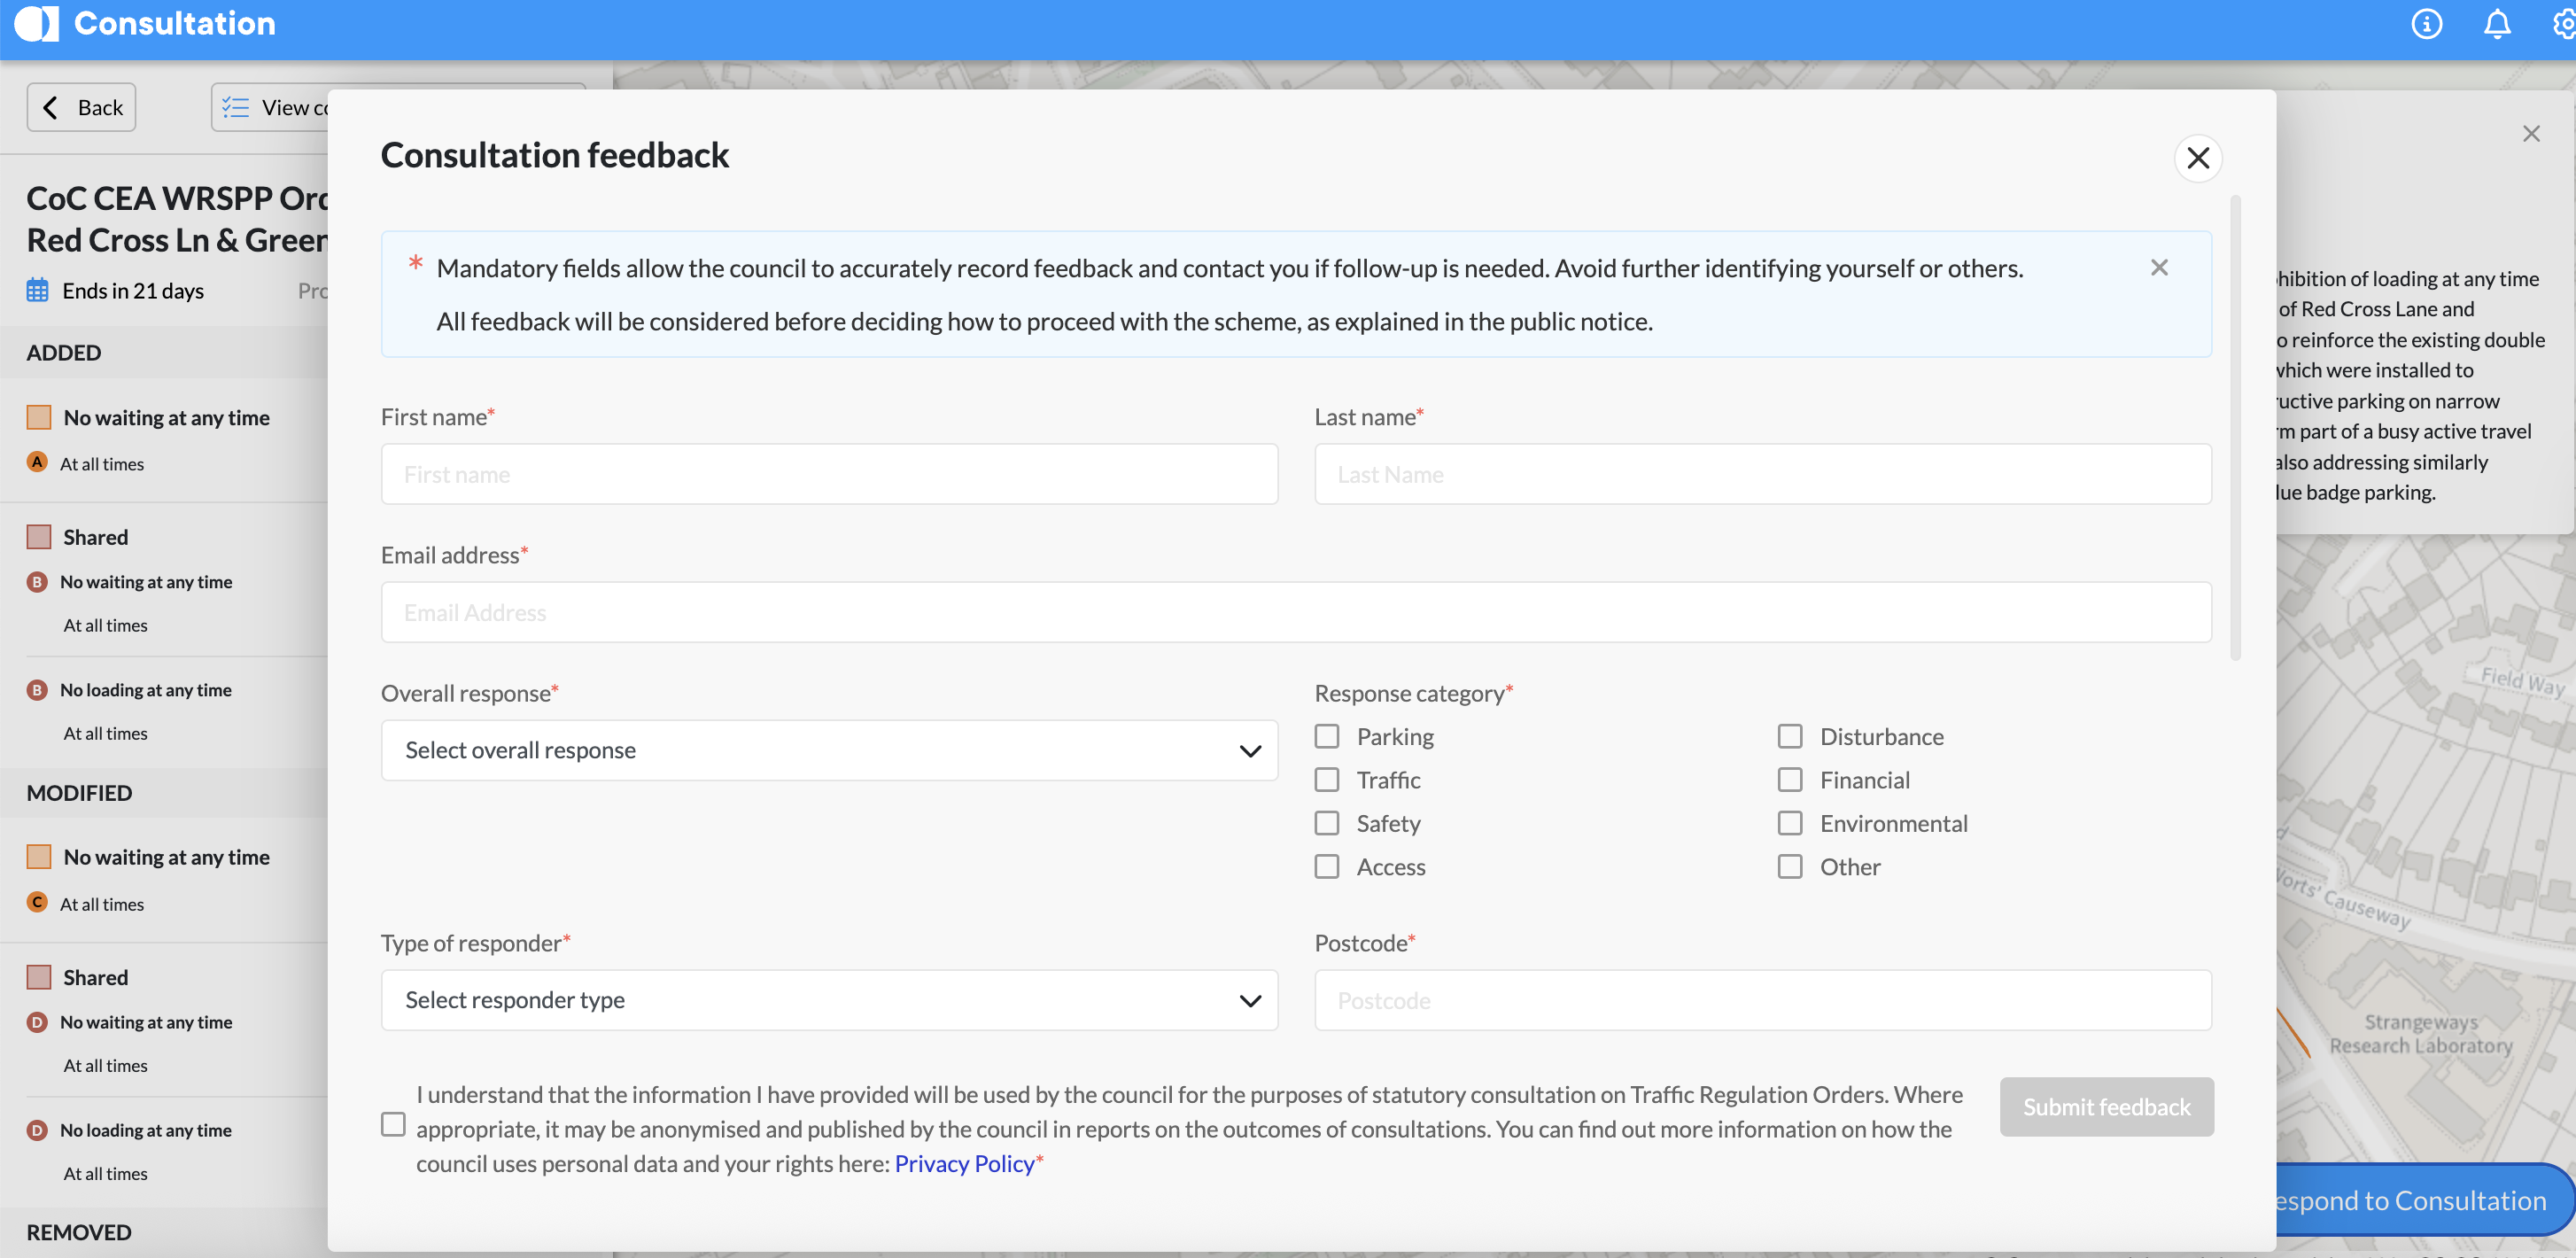Viewport: 2576px width, 1258px height.
Task: Click pink swatch for Modified Shared
Action: pos(39,977)
